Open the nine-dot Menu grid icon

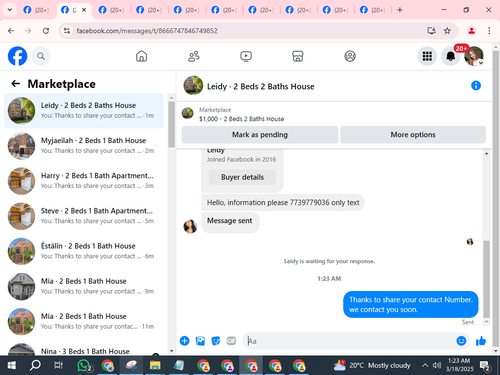(427, 56)
